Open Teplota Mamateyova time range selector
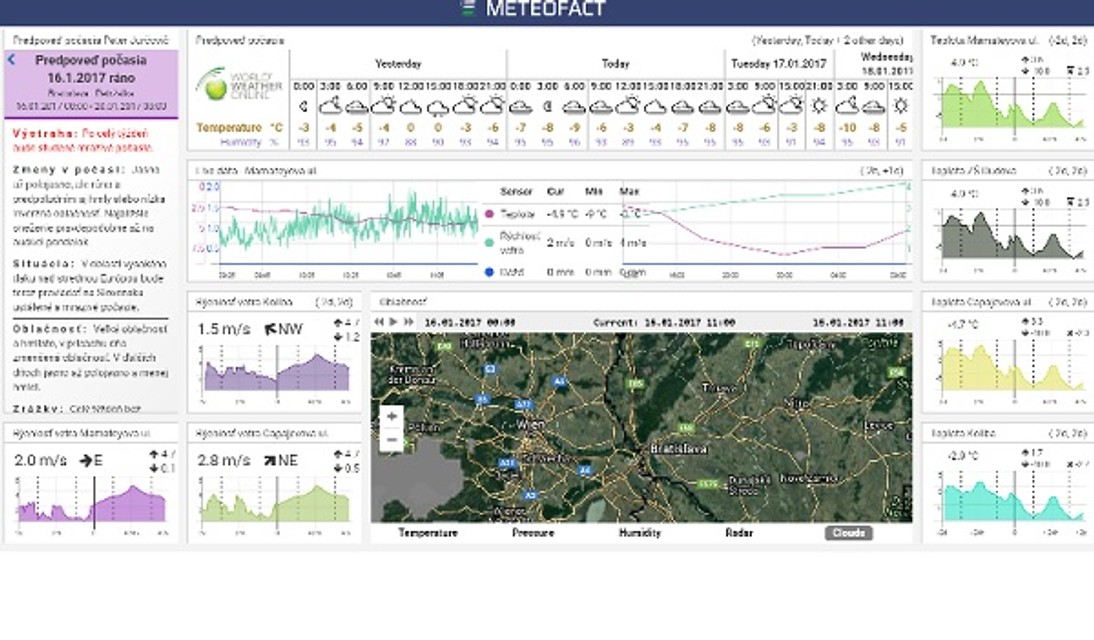This screenshot has height=640, width=1094. [1066, 41]
